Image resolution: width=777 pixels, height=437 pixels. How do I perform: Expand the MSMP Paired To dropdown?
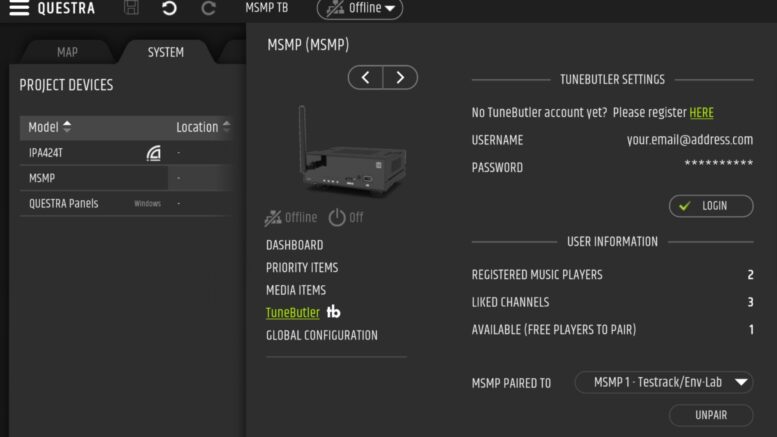tap(663, 382)
